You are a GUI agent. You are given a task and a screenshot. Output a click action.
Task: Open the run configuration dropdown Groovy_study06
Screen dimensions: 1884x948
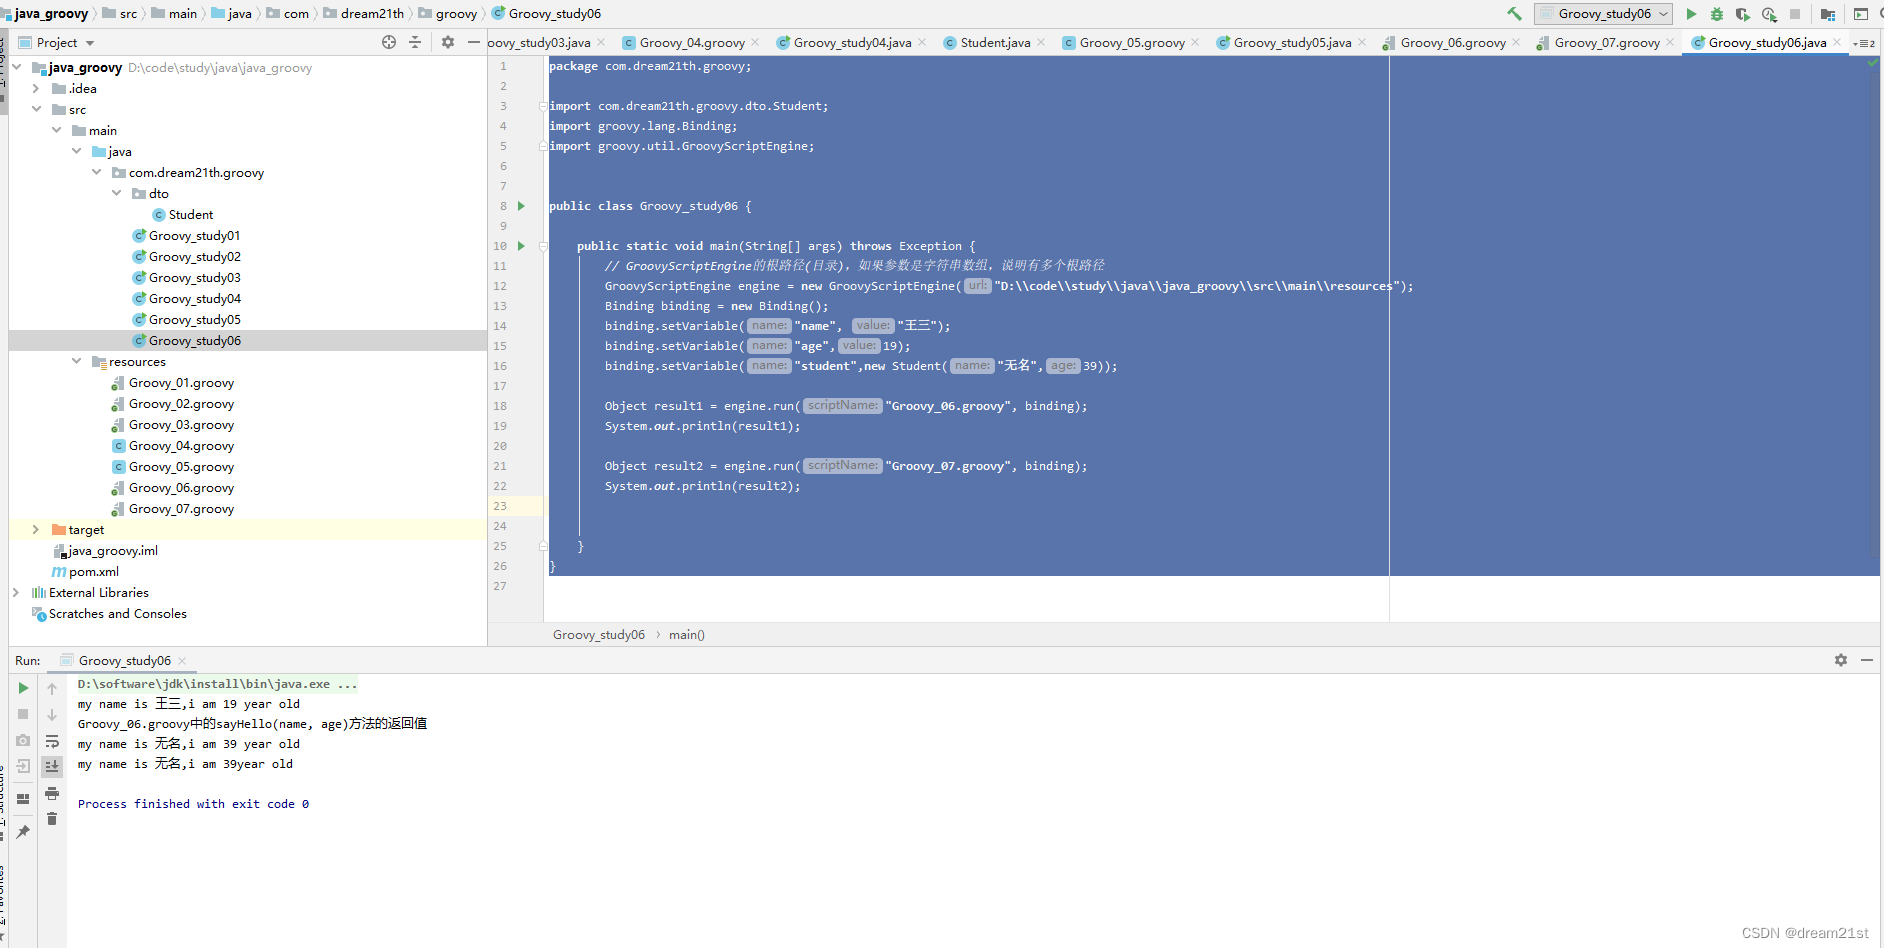pos(1603,14)
